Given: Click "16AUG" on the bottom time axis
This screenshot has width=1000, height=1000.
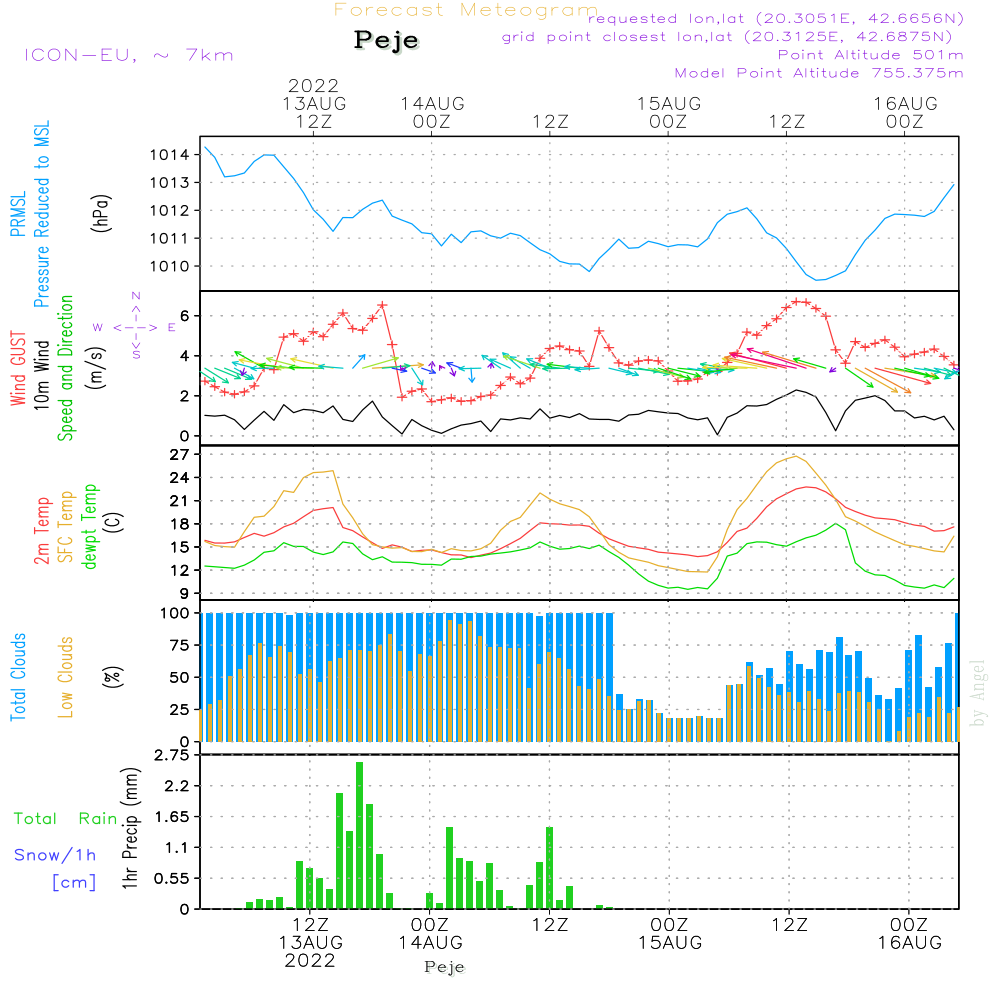Looking at the screenshot, I should [909, 943].
